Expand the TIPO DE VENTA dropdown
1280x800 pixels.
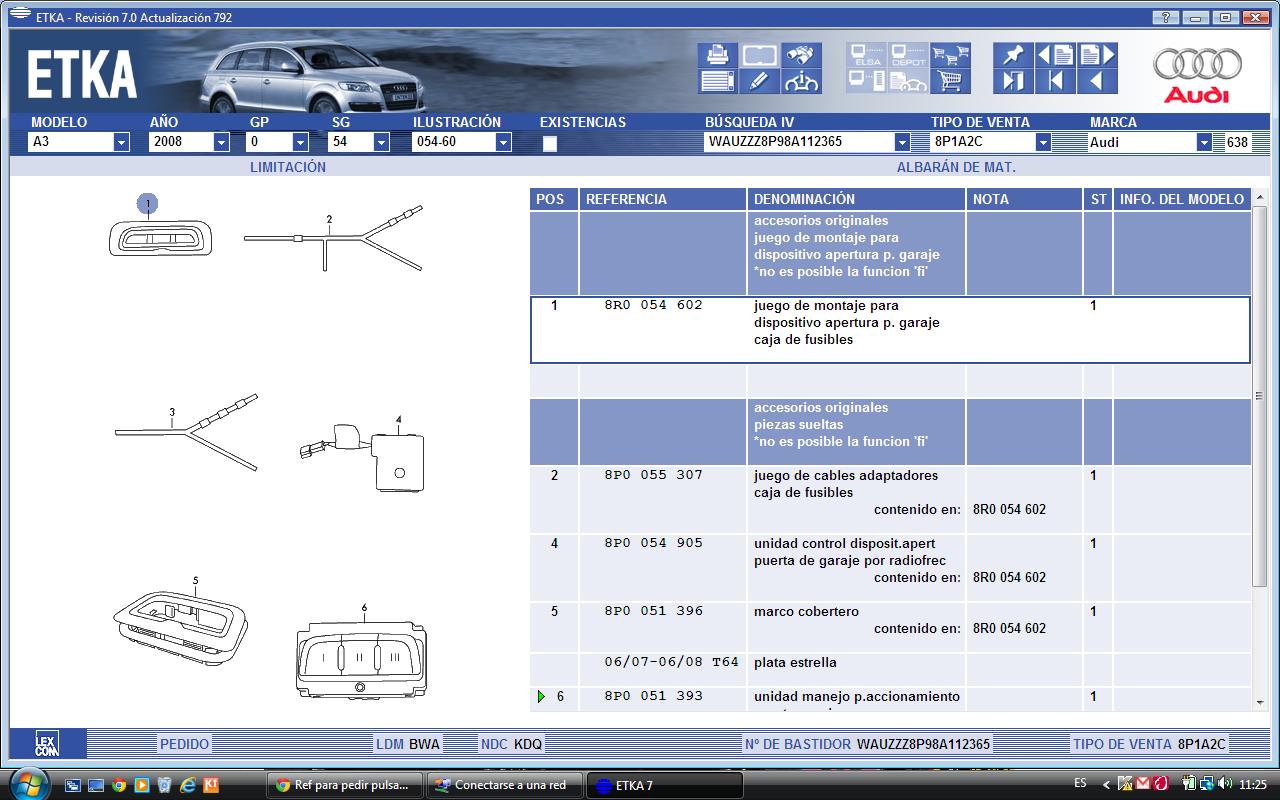1043,142
